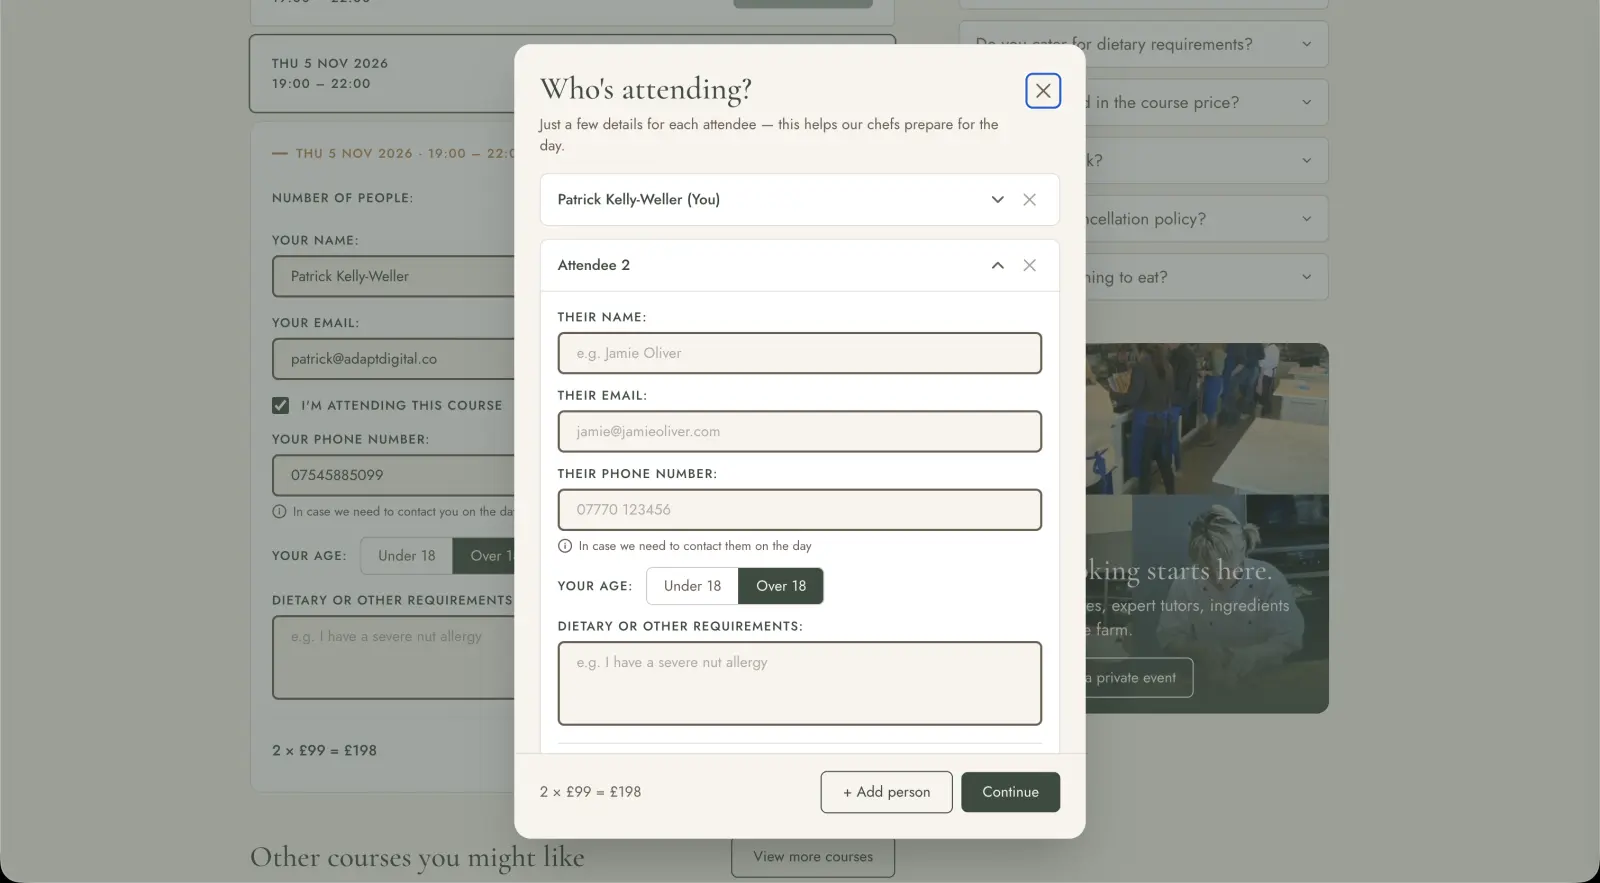1600x883 pixels.
Task: Click the 'Patrick Kelly-Weller (You)' name text
Action: 639,200
